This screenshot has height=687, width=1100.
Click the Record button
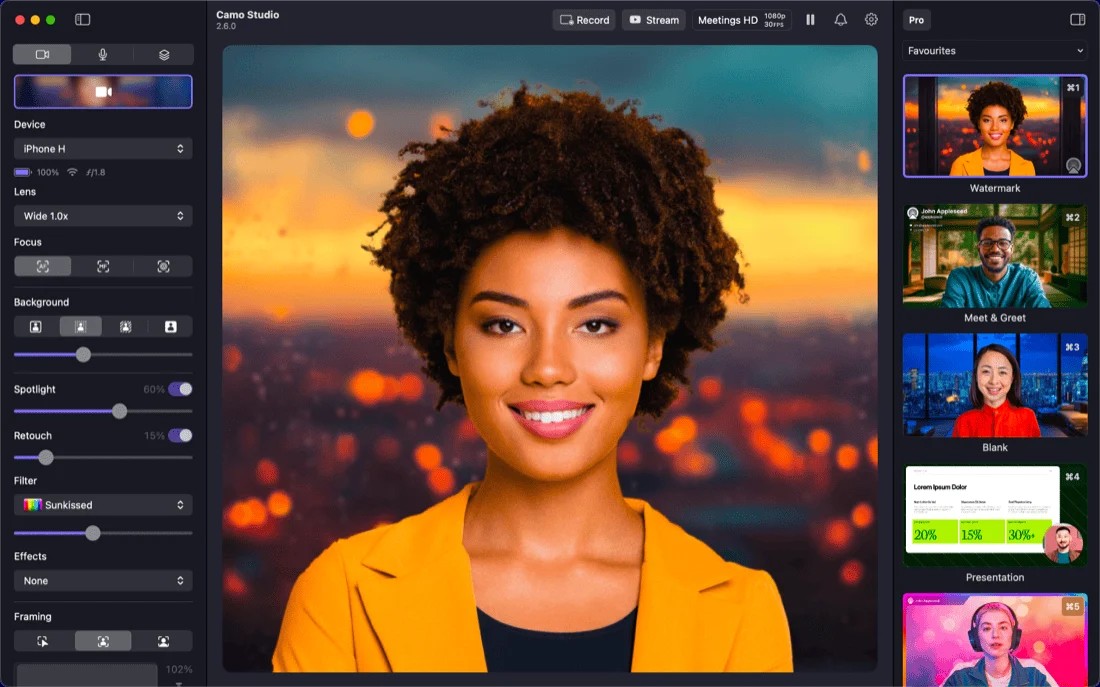(x=583, y=19)
